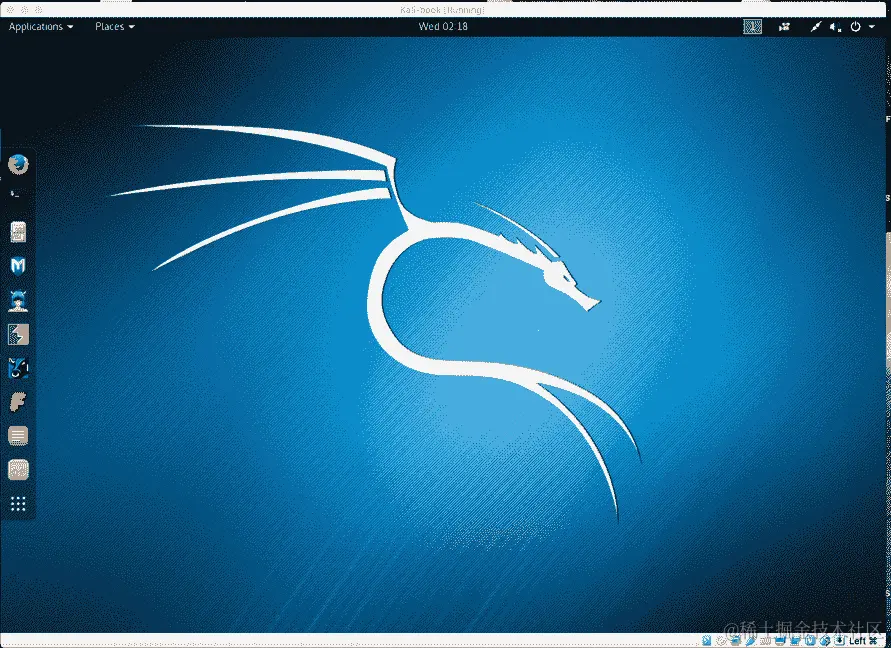Open the Places menu
The width and height of the screenshot is (891, 648).
tap(115, 27)
